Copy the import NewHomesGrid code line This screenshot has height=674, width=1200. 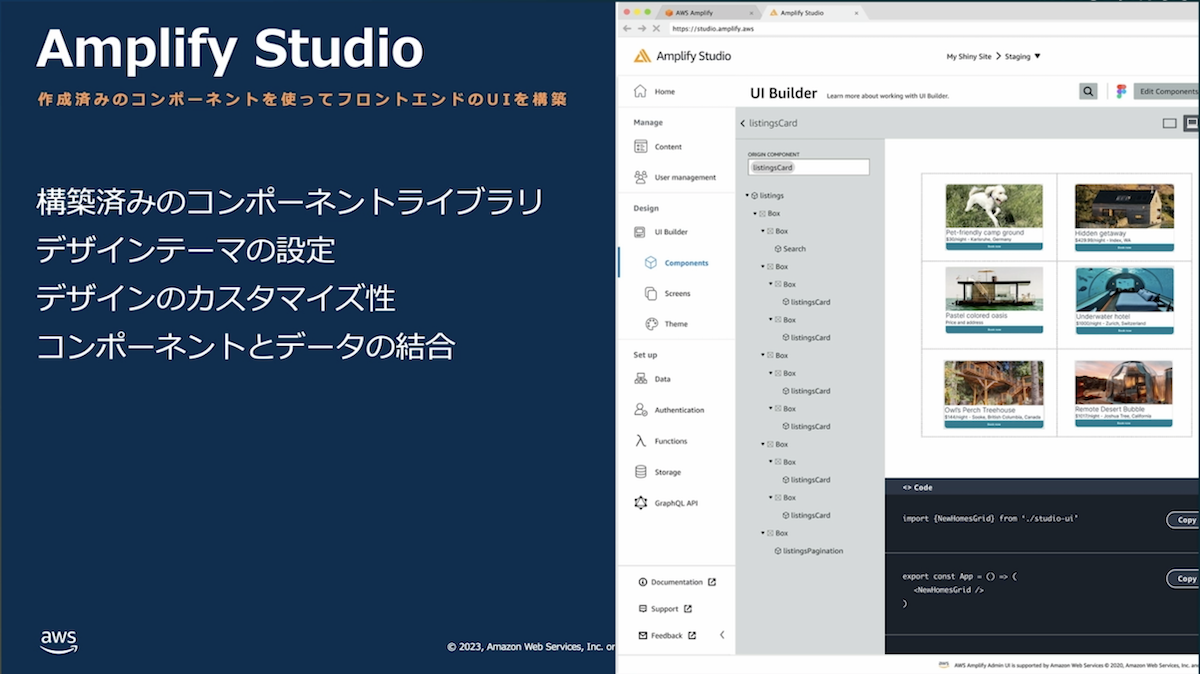[x=1184, y=520]
